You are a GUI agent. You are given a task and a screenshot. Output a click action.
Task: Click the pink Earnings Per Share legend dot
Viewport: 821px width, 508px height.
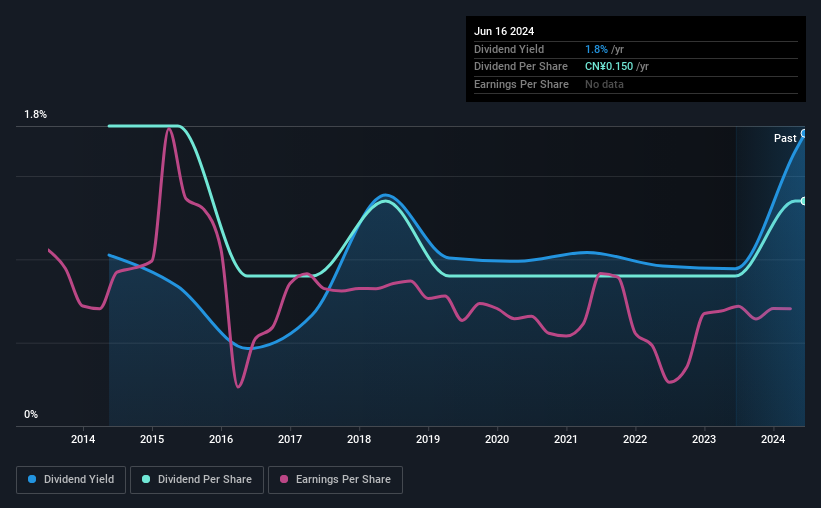pyautogui.click(x=284, y=479)
